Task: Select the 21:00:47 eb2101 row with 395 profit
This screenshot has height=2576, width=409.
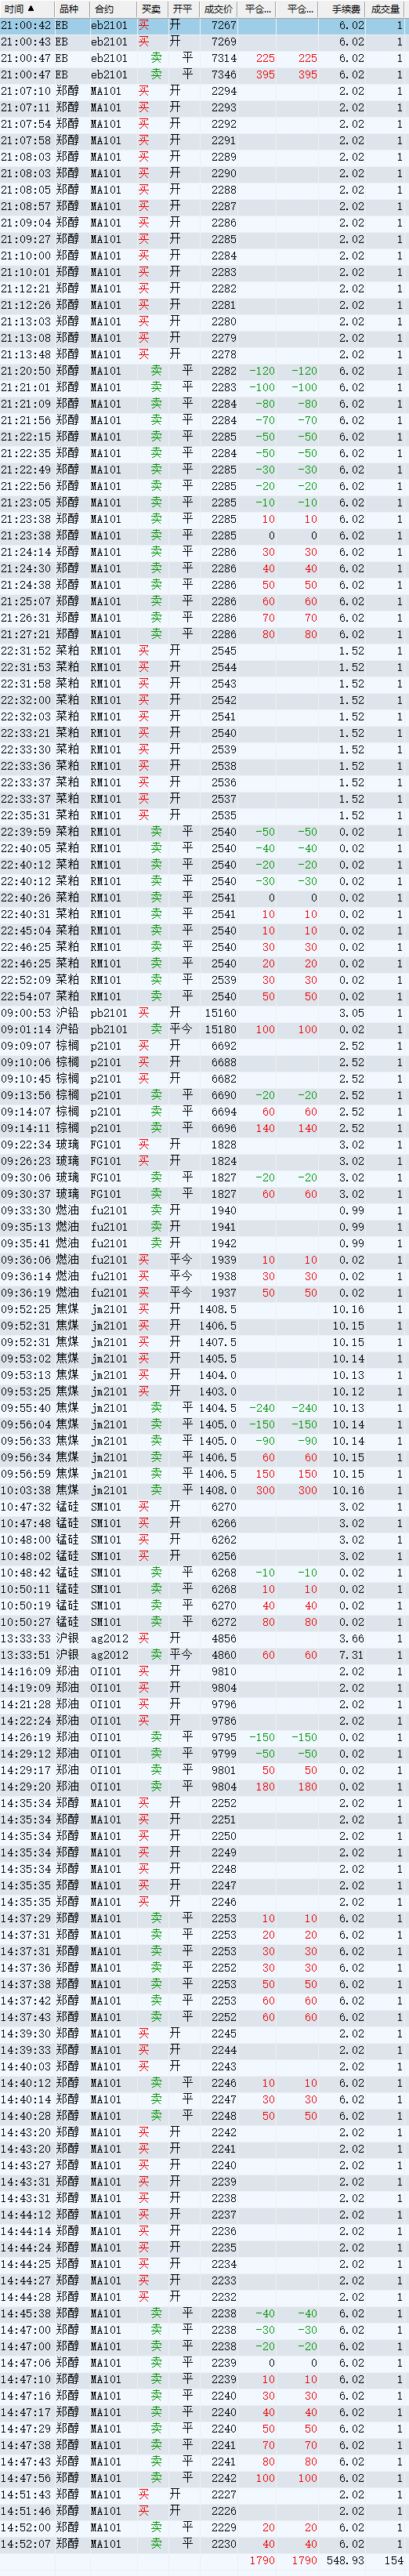Action: point(204,74)
